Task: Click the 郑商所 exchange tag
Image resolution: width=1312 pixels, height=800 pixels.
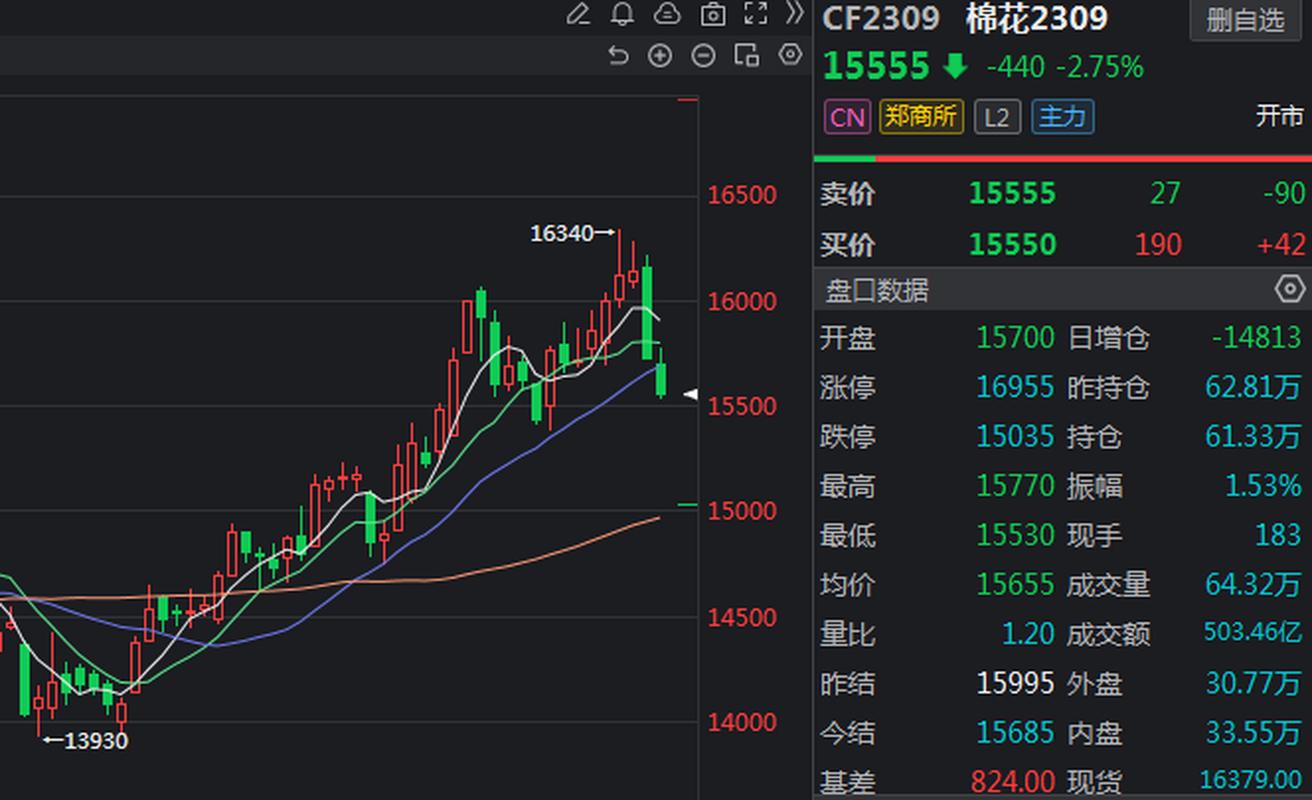Action: 921,117
